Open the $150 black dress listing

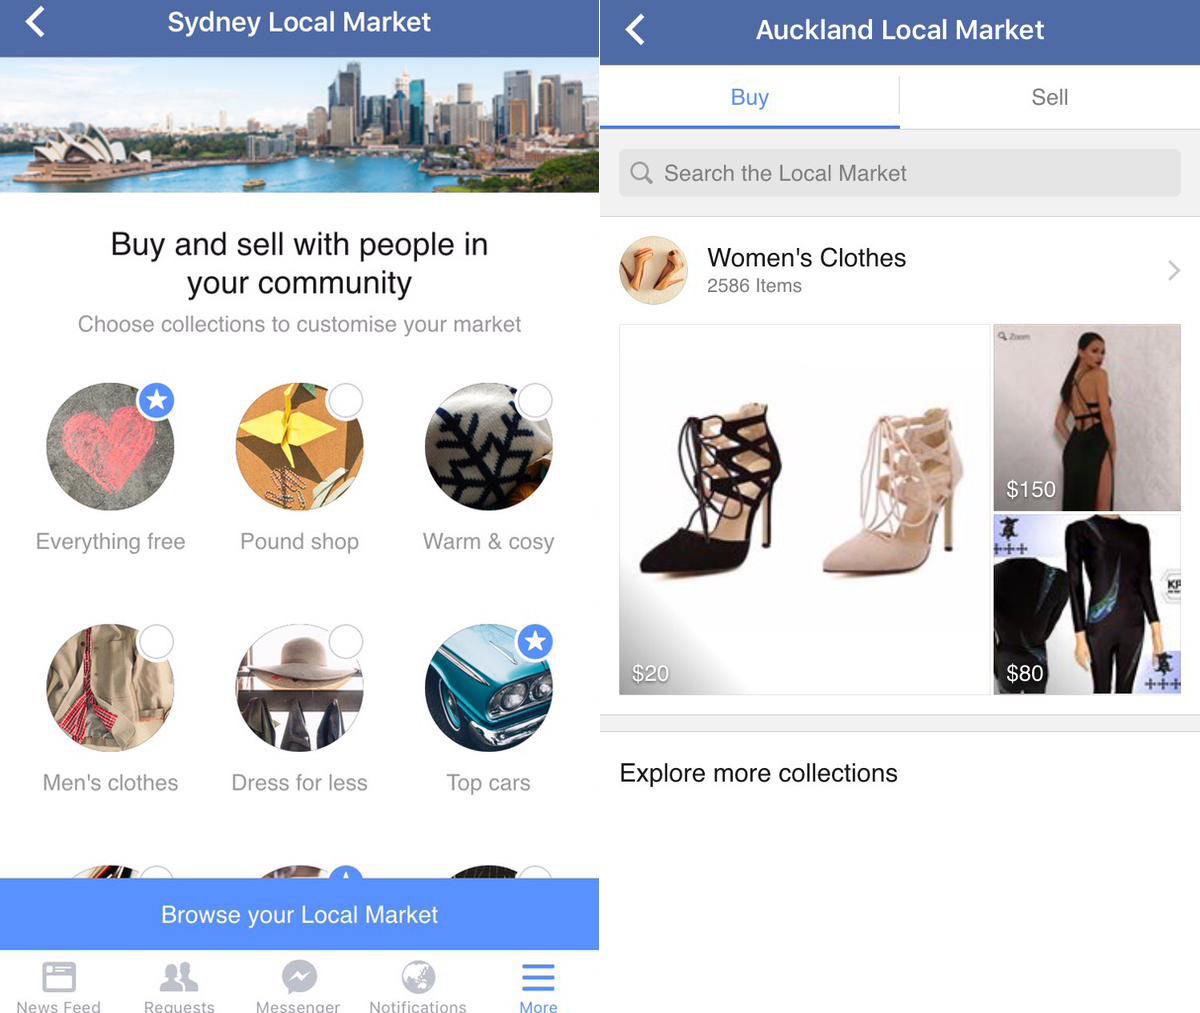click(x=1087, y=417)
